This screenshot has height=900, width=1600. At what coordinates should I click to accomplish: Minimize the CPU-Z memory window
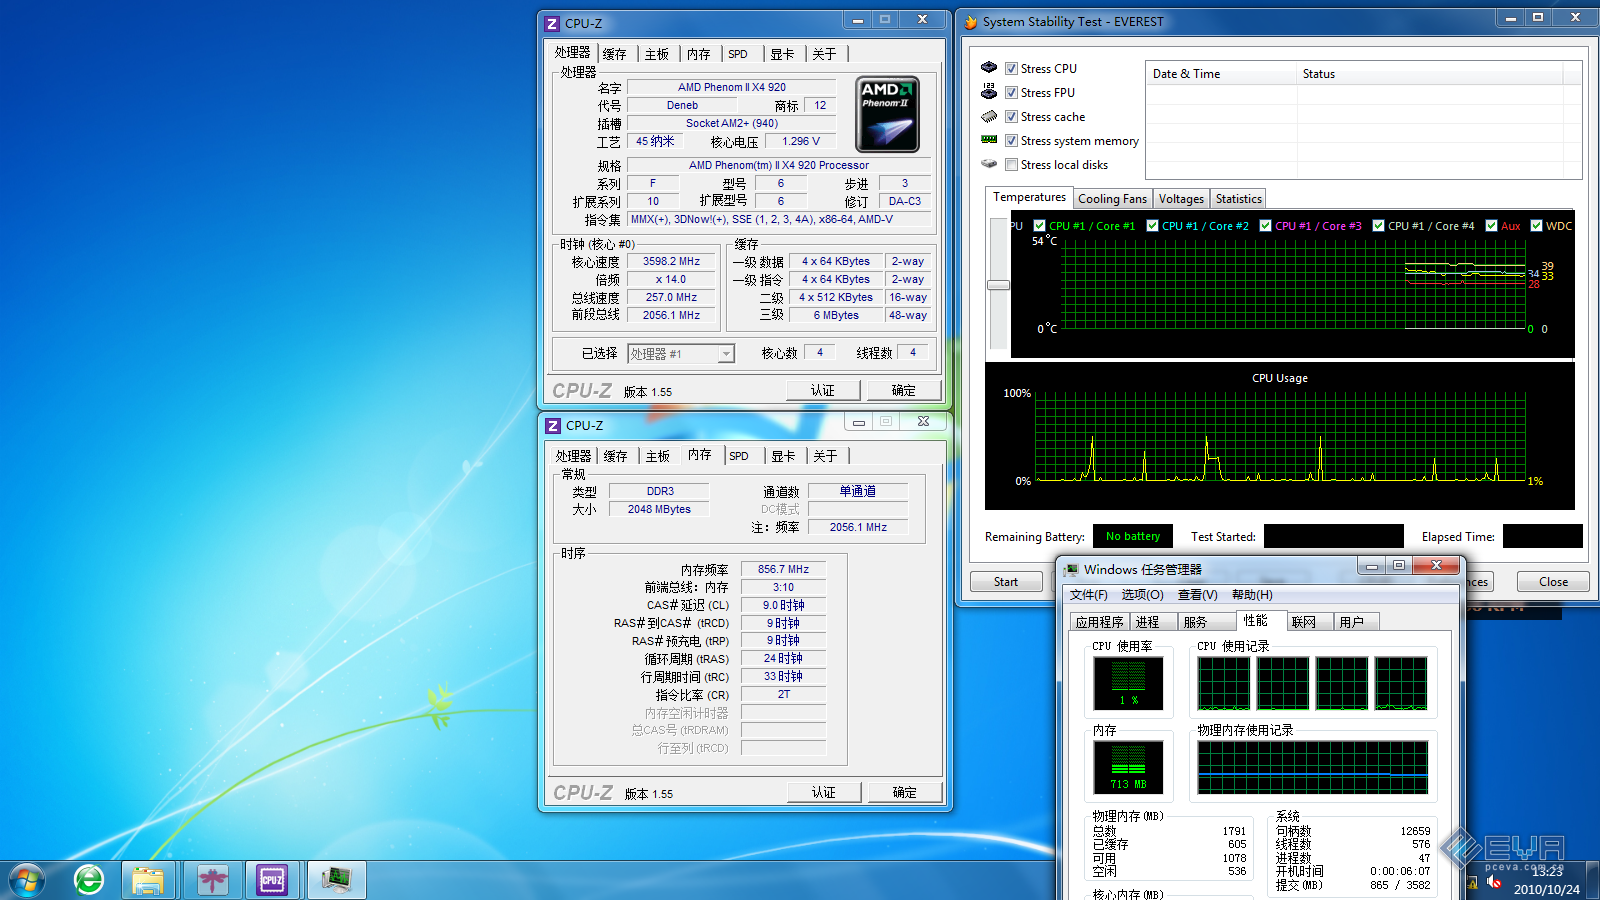point(858,422)
